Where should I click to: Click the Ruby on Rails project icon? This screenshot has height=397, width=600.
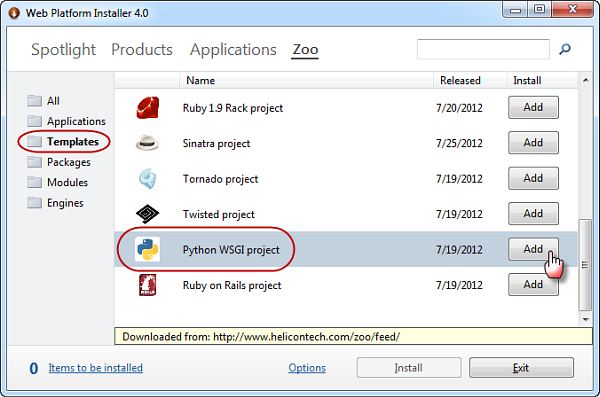[x=148, y=285]
